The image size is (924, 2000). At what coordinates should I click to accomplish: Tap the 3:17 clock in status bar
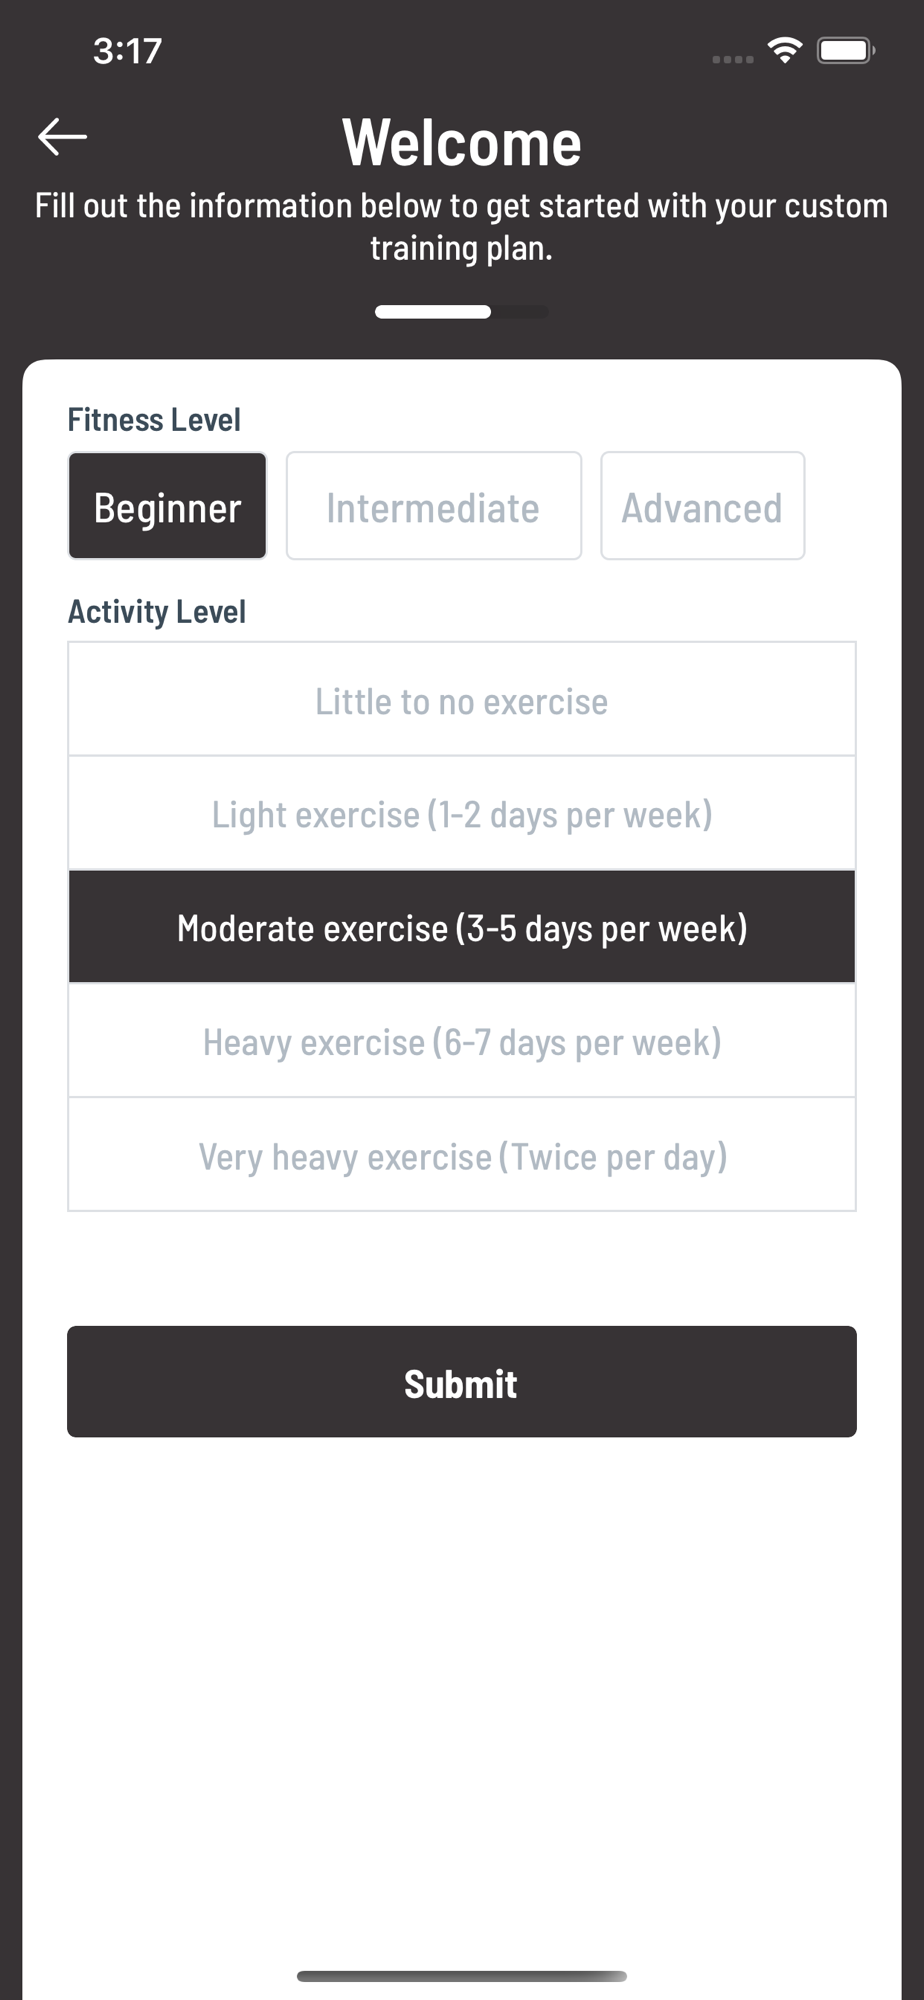click(127, 51)
